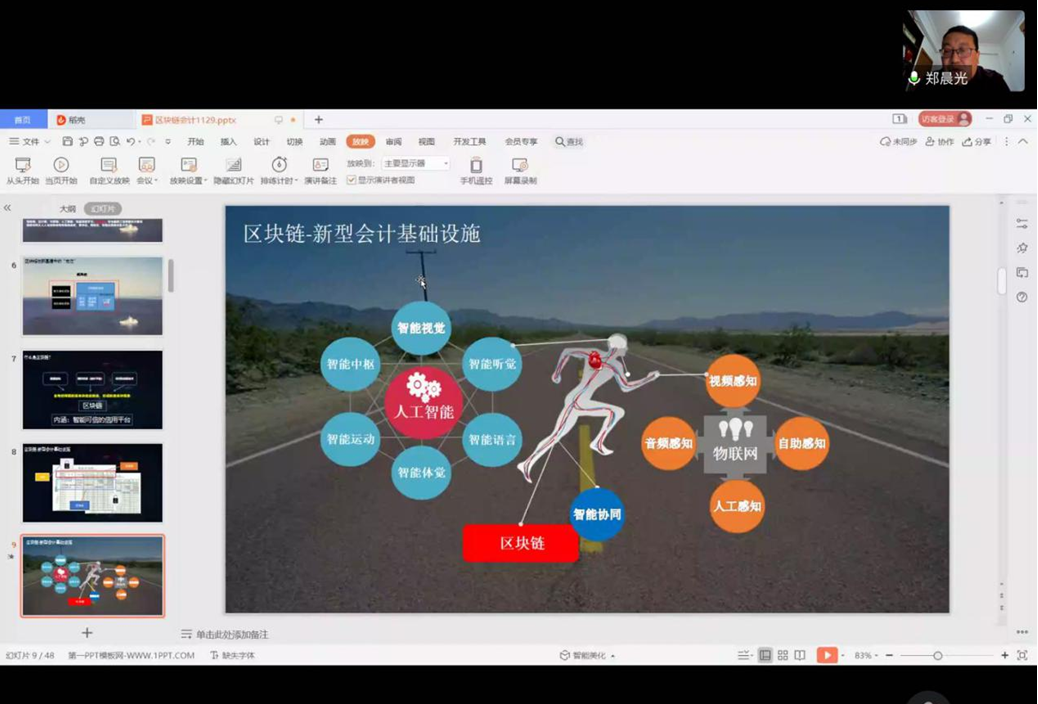Open the 主要显示器 monitor dropdown

point(415,163)
